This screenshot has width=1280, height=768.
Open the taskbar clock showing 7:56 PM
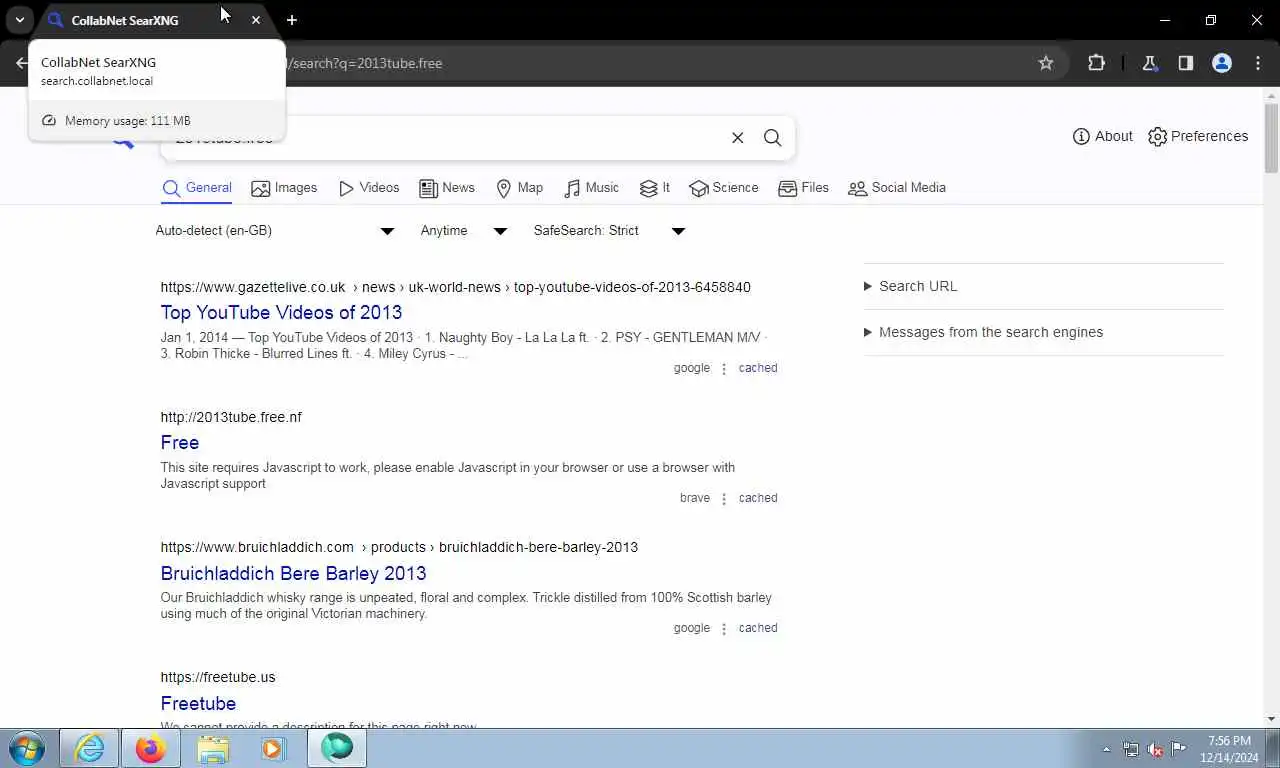(x=1230, y=749)
